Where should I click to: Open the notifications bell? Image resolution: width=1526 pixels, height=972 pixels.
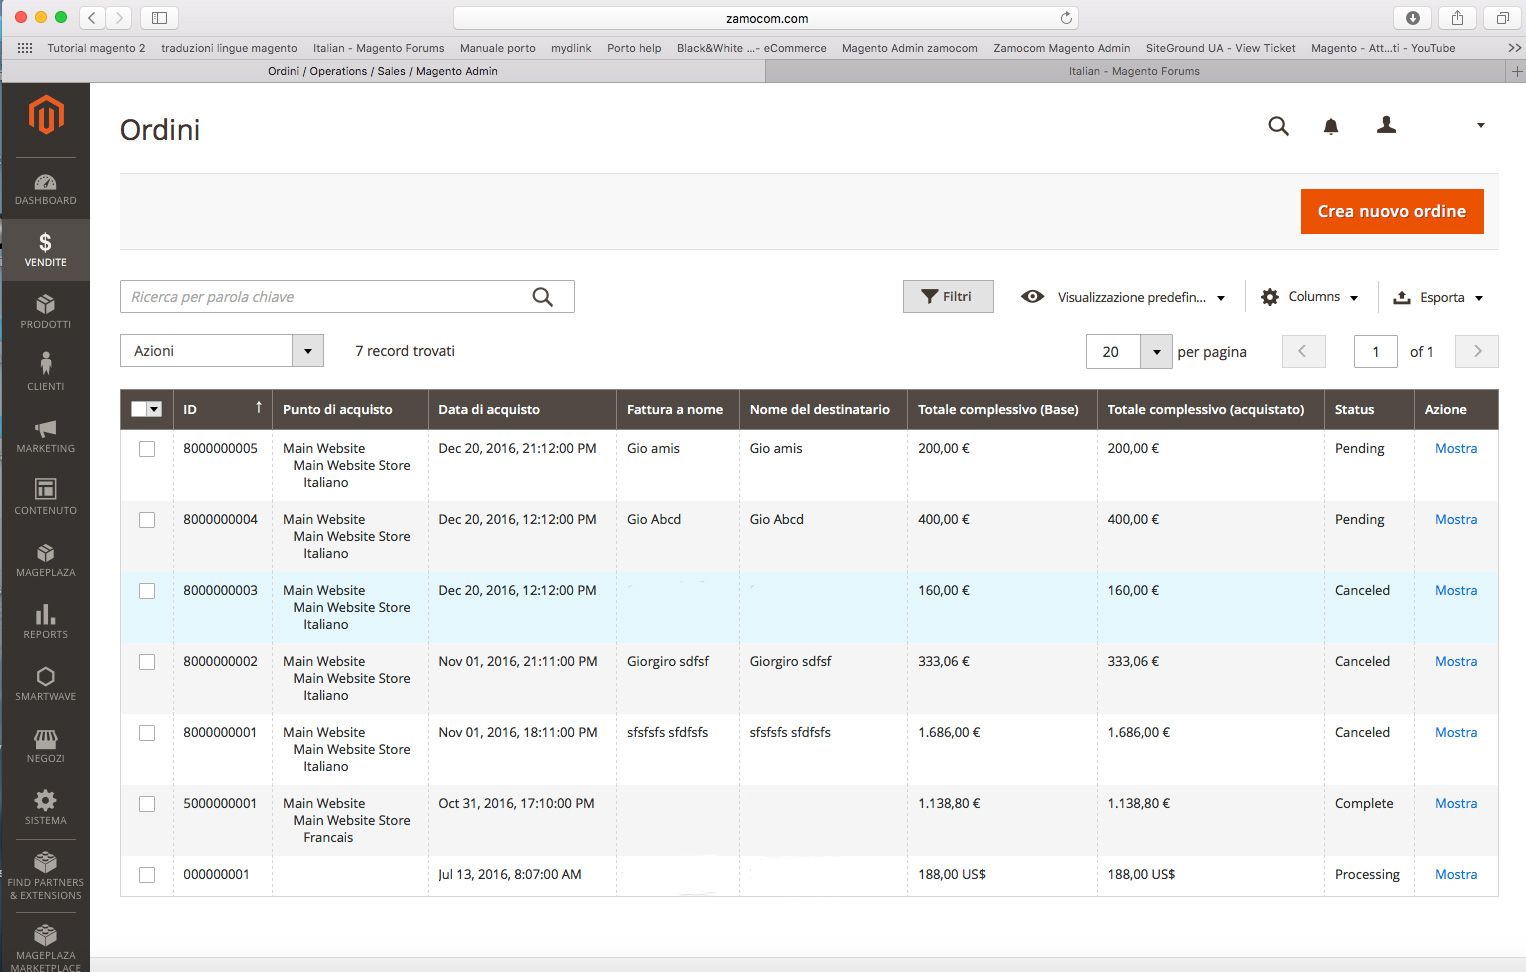(1331, 126)
